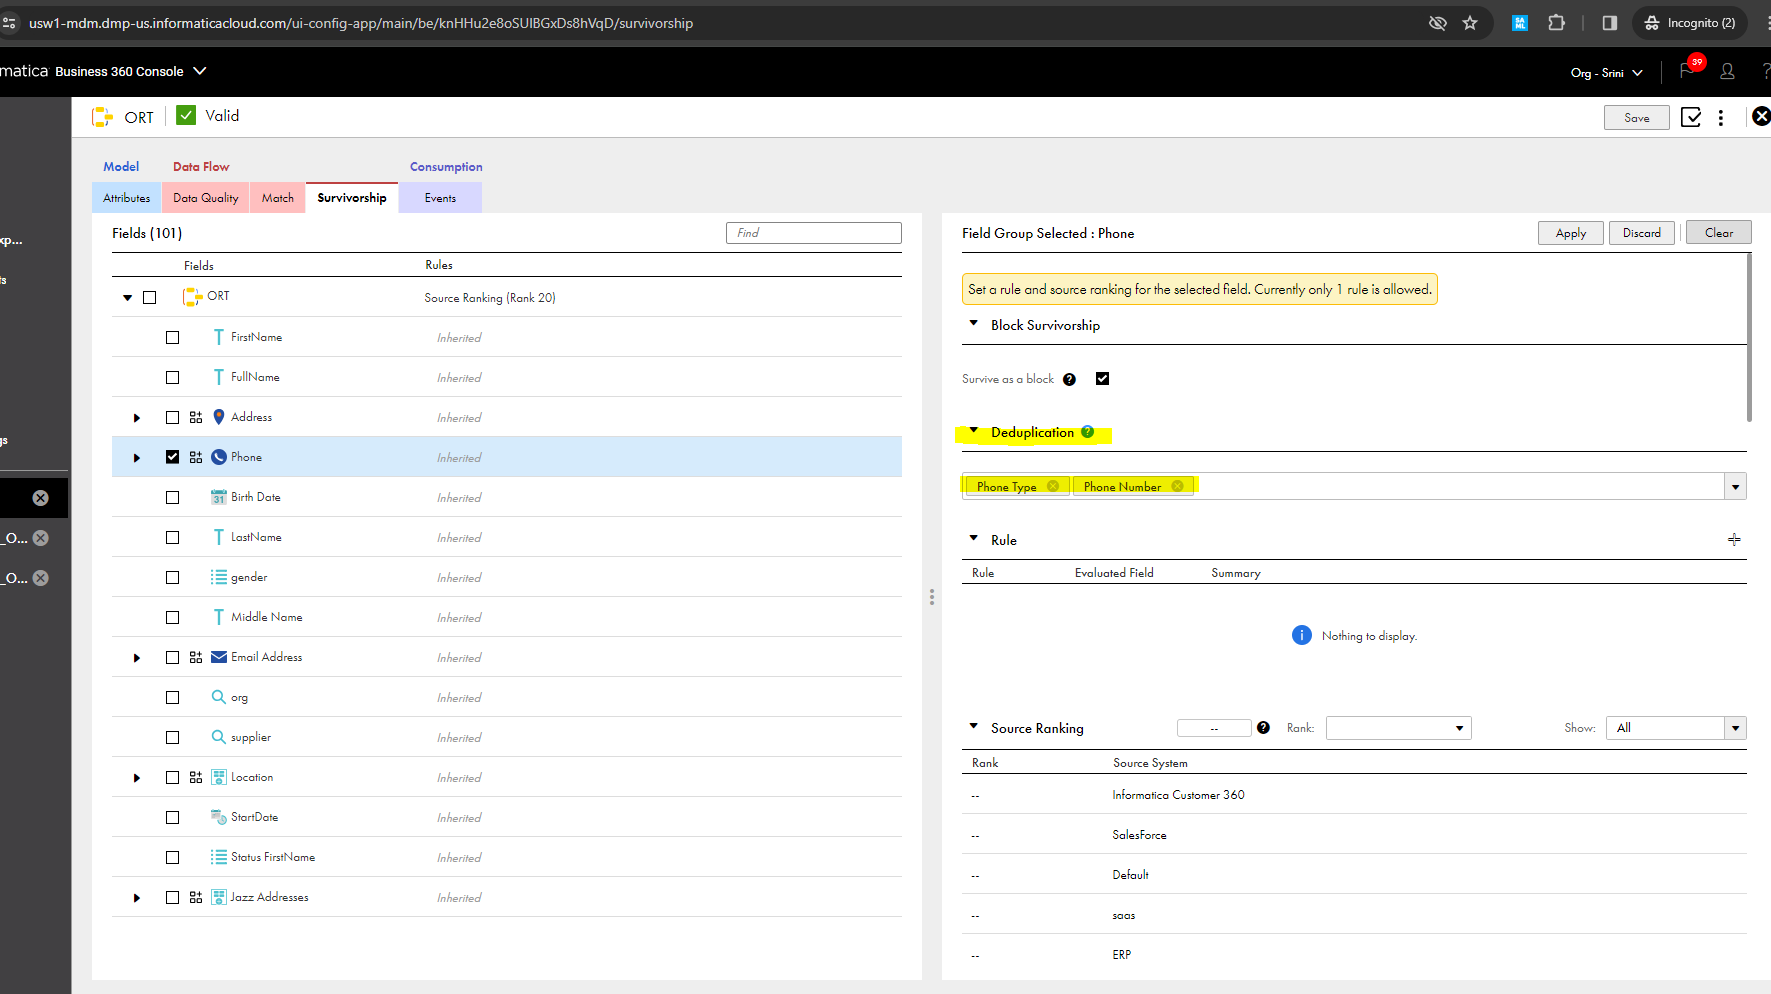Click the Find search field
The image size is (1771, 994).
813,233
